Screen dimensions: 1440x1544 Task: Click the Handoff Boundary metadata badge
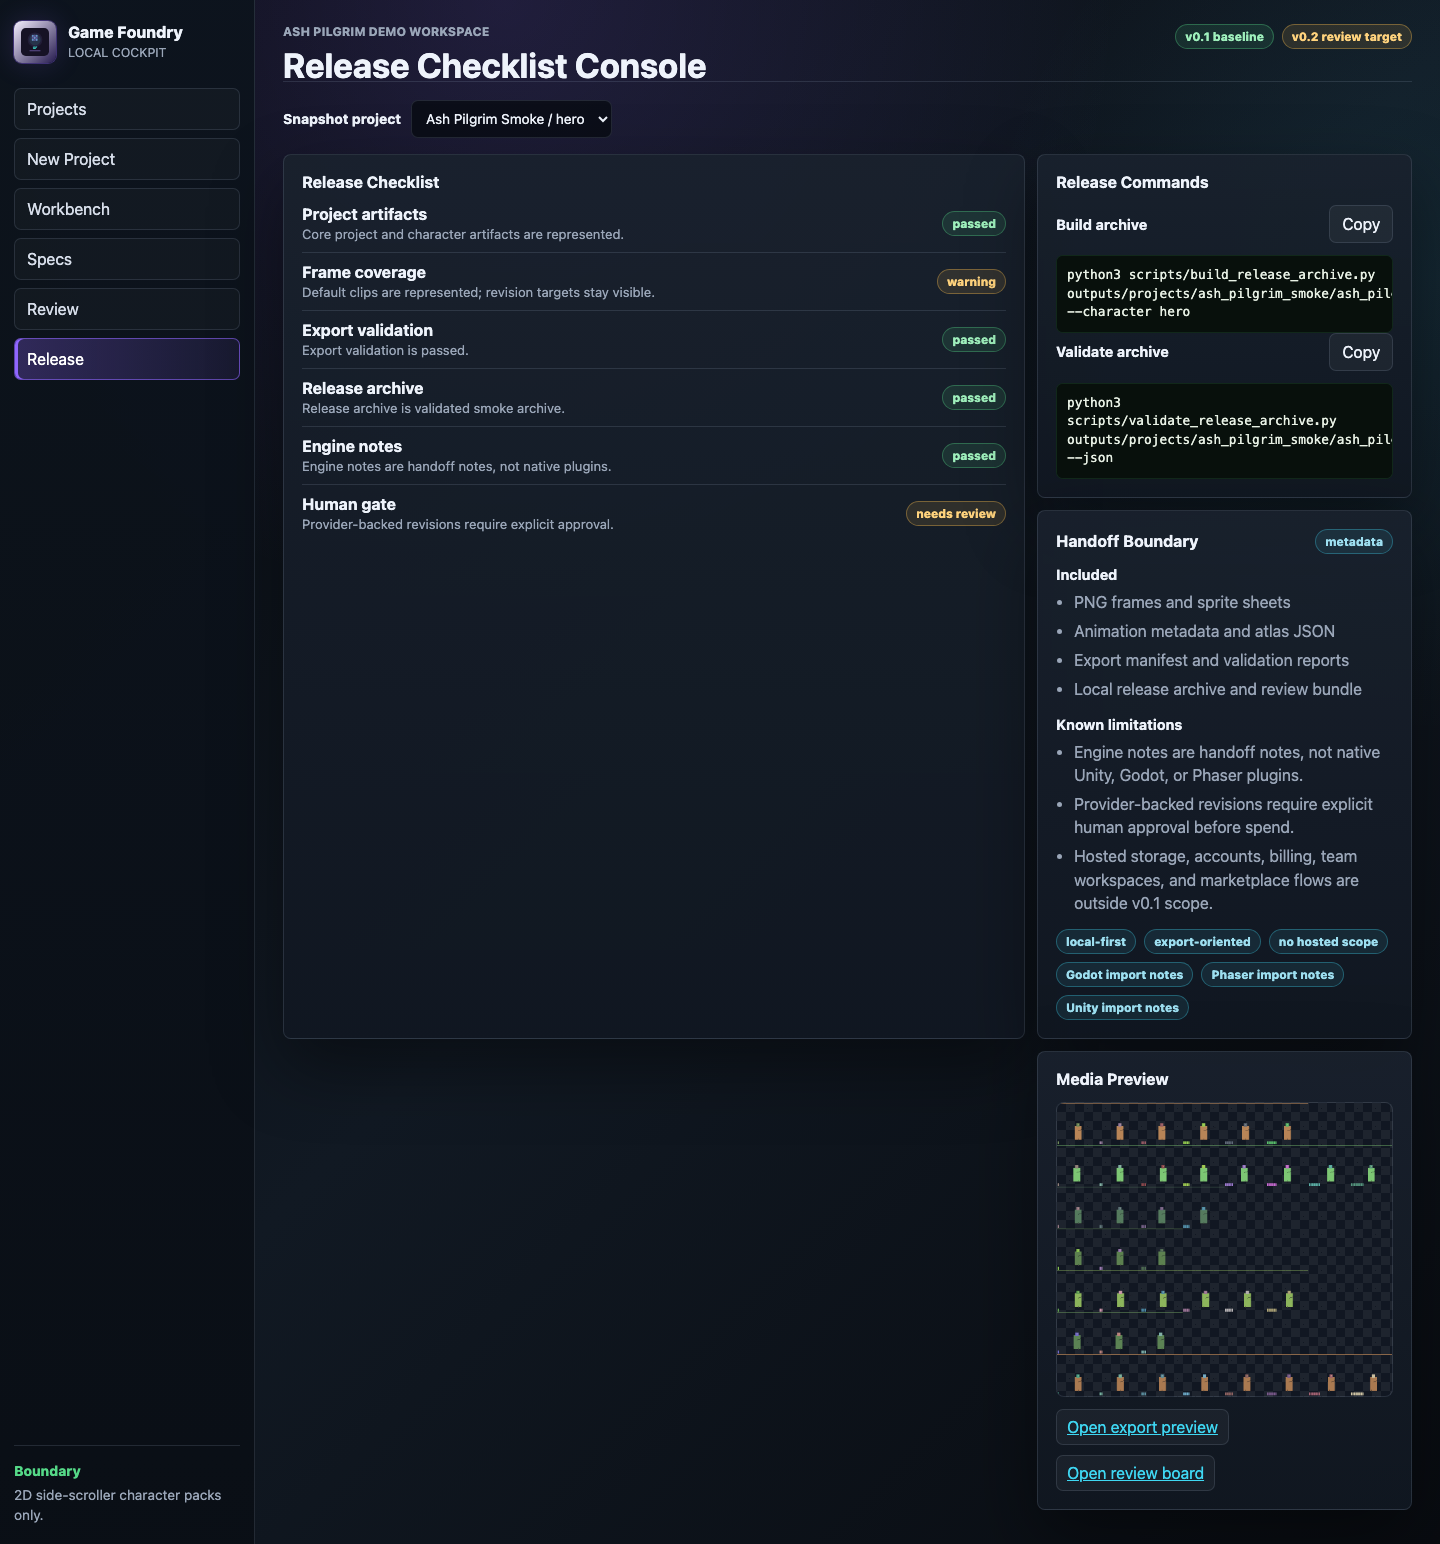coord(1353,542)
